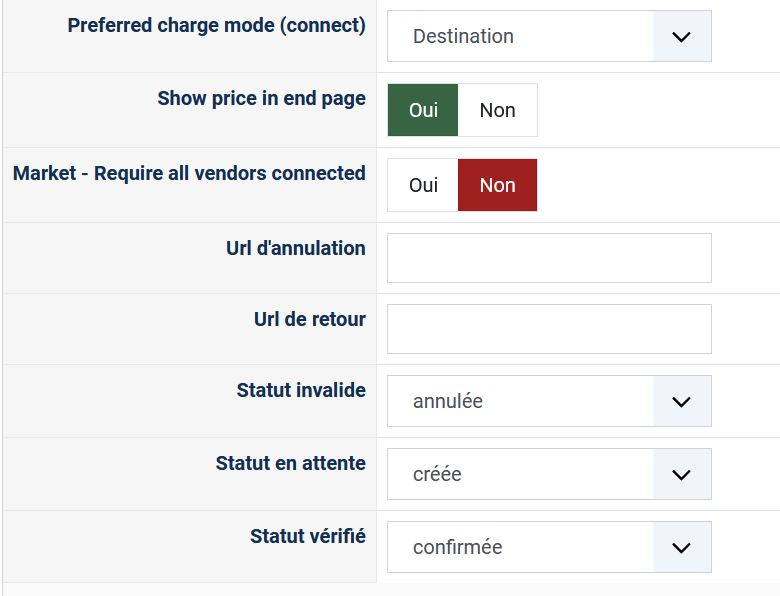
Task: Click chevron arrow next to créée
Action: point(682,474)
